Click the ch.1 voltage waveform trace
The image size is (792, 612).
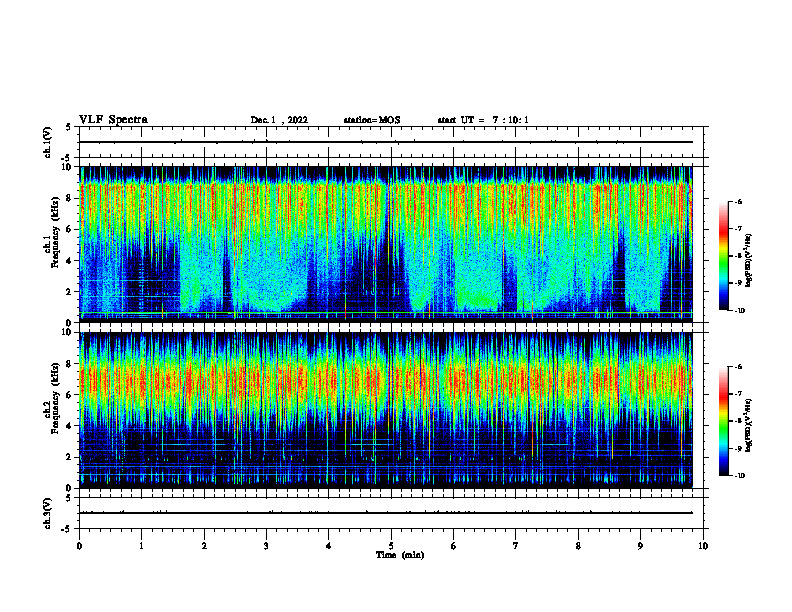tap(386, 142)
